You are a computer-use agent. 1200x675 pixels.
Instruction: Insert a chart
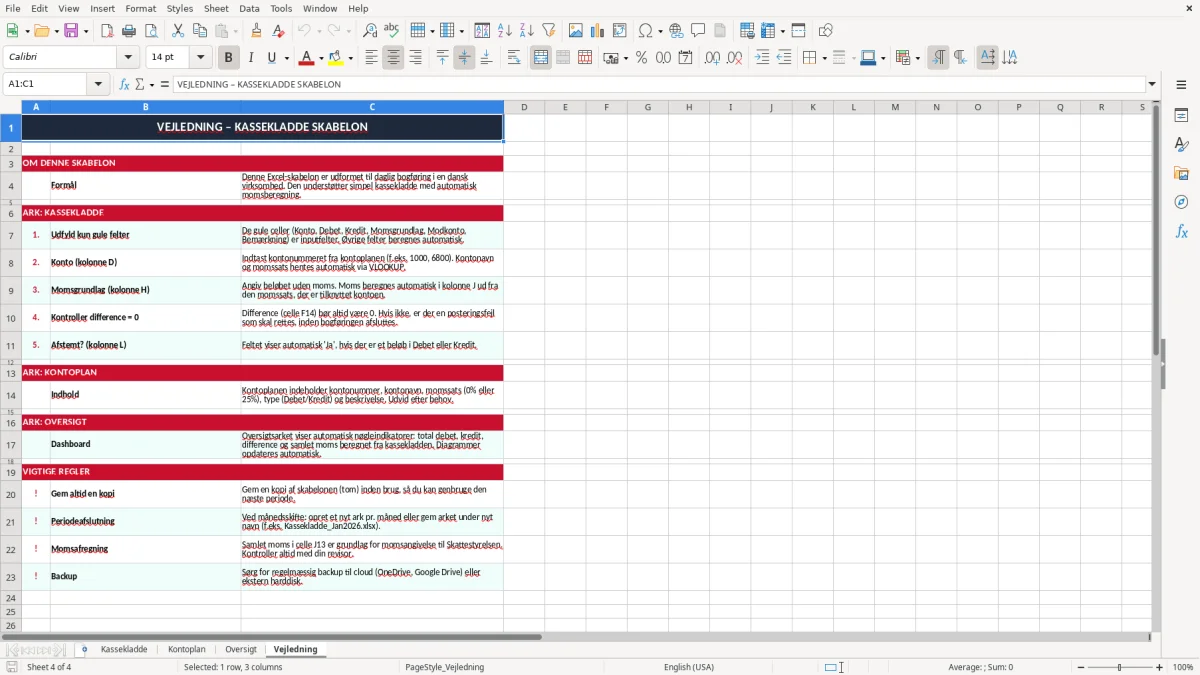pos(598,30)
